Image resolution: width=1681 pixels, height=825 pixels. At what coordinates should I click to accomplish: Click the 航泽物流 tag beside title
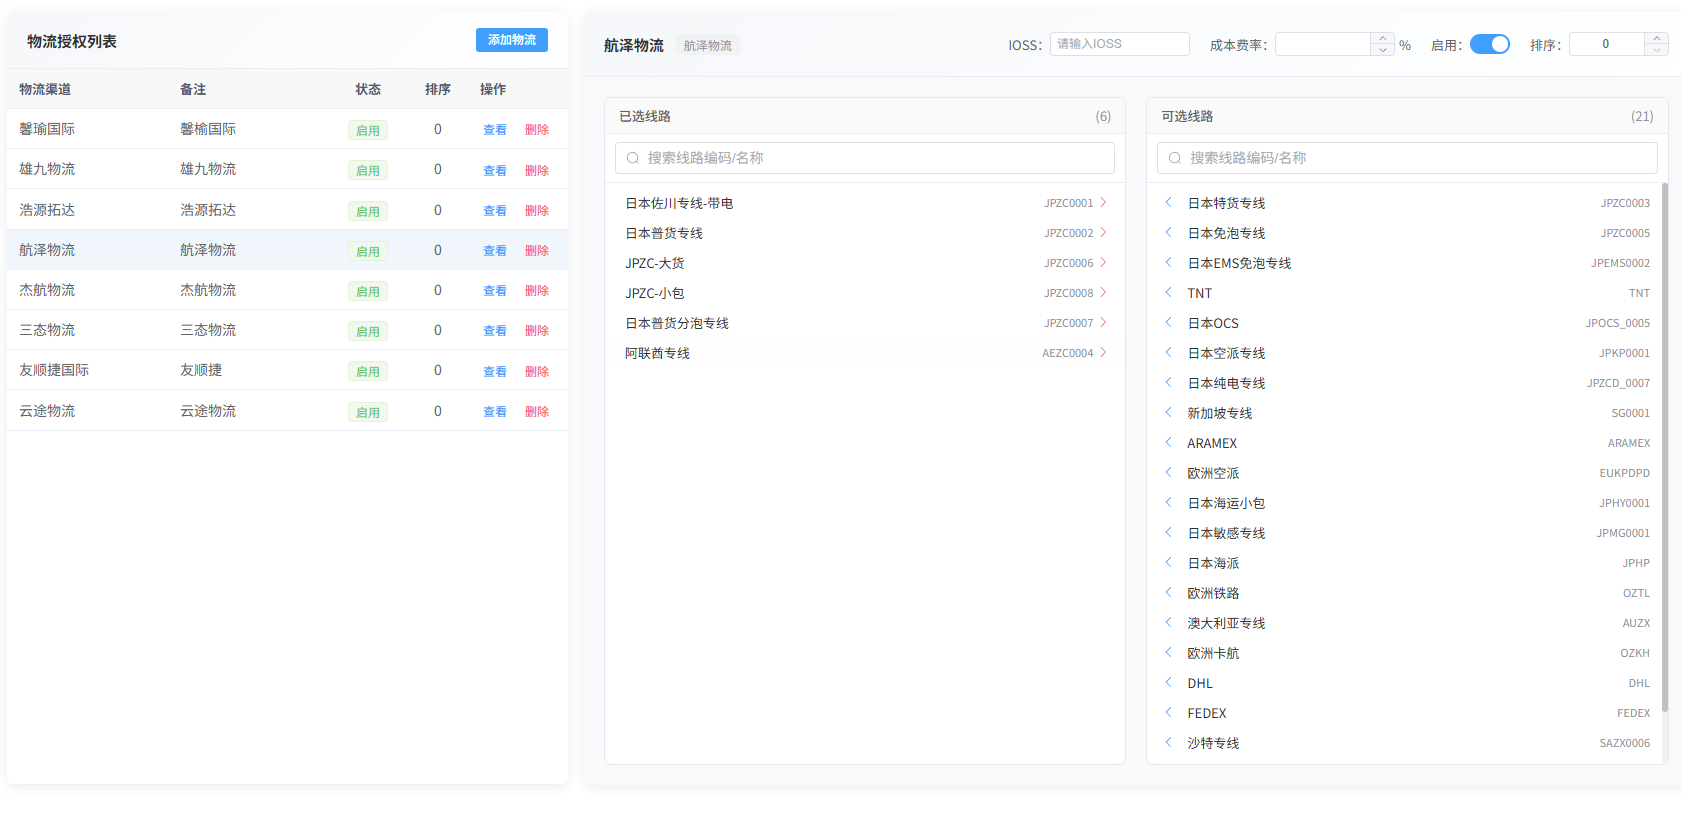pos(708,45)
